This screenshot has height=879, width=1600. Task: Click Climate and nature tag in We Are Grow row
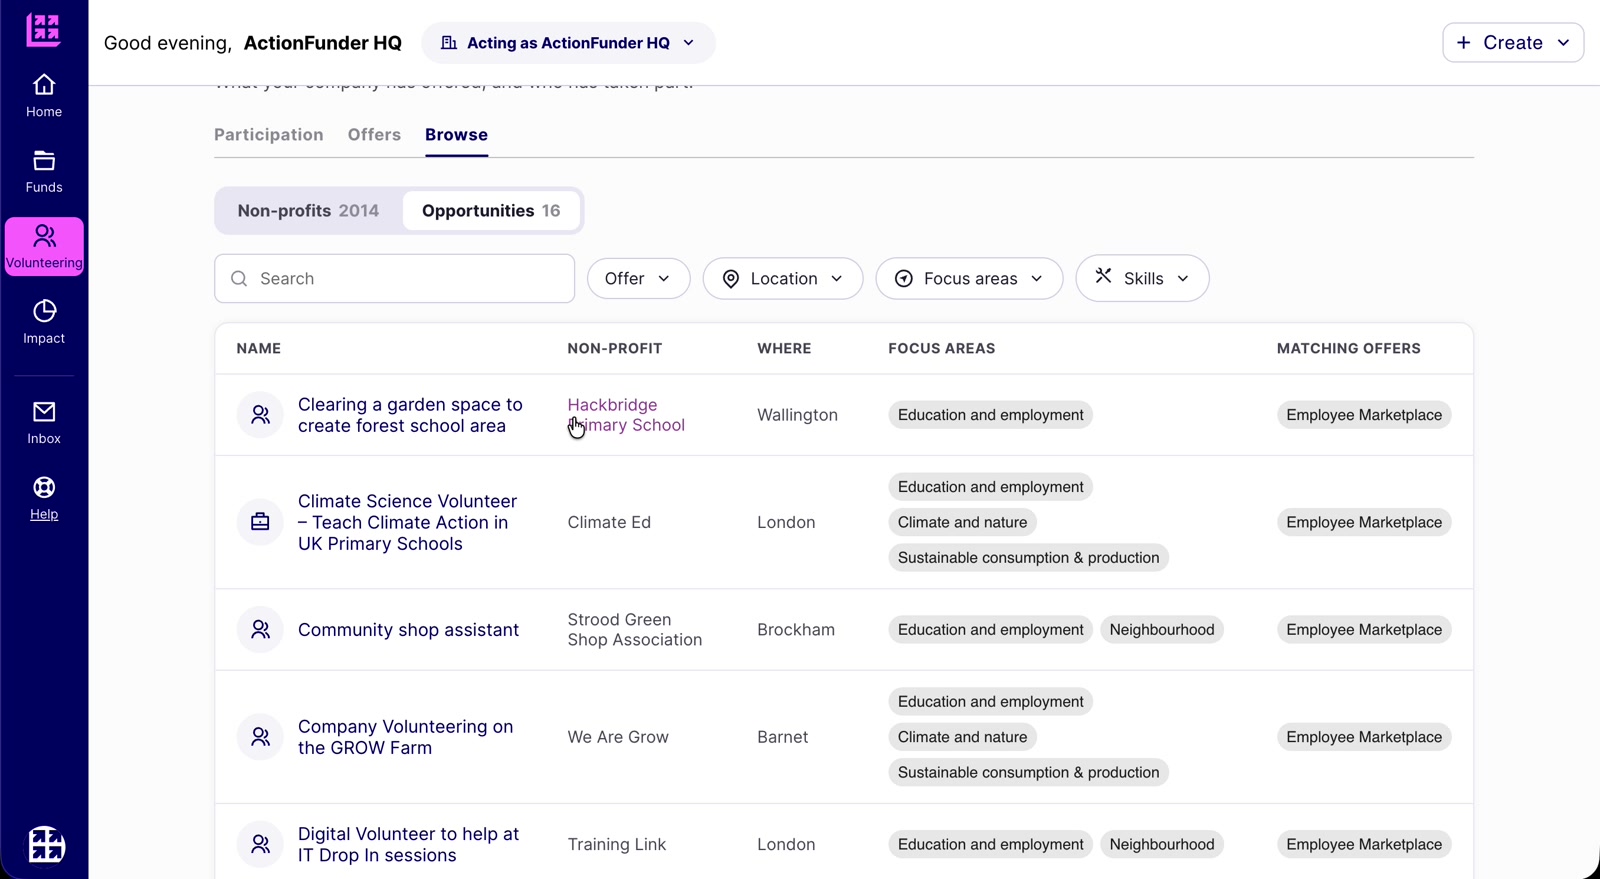[x=962, y=737]
